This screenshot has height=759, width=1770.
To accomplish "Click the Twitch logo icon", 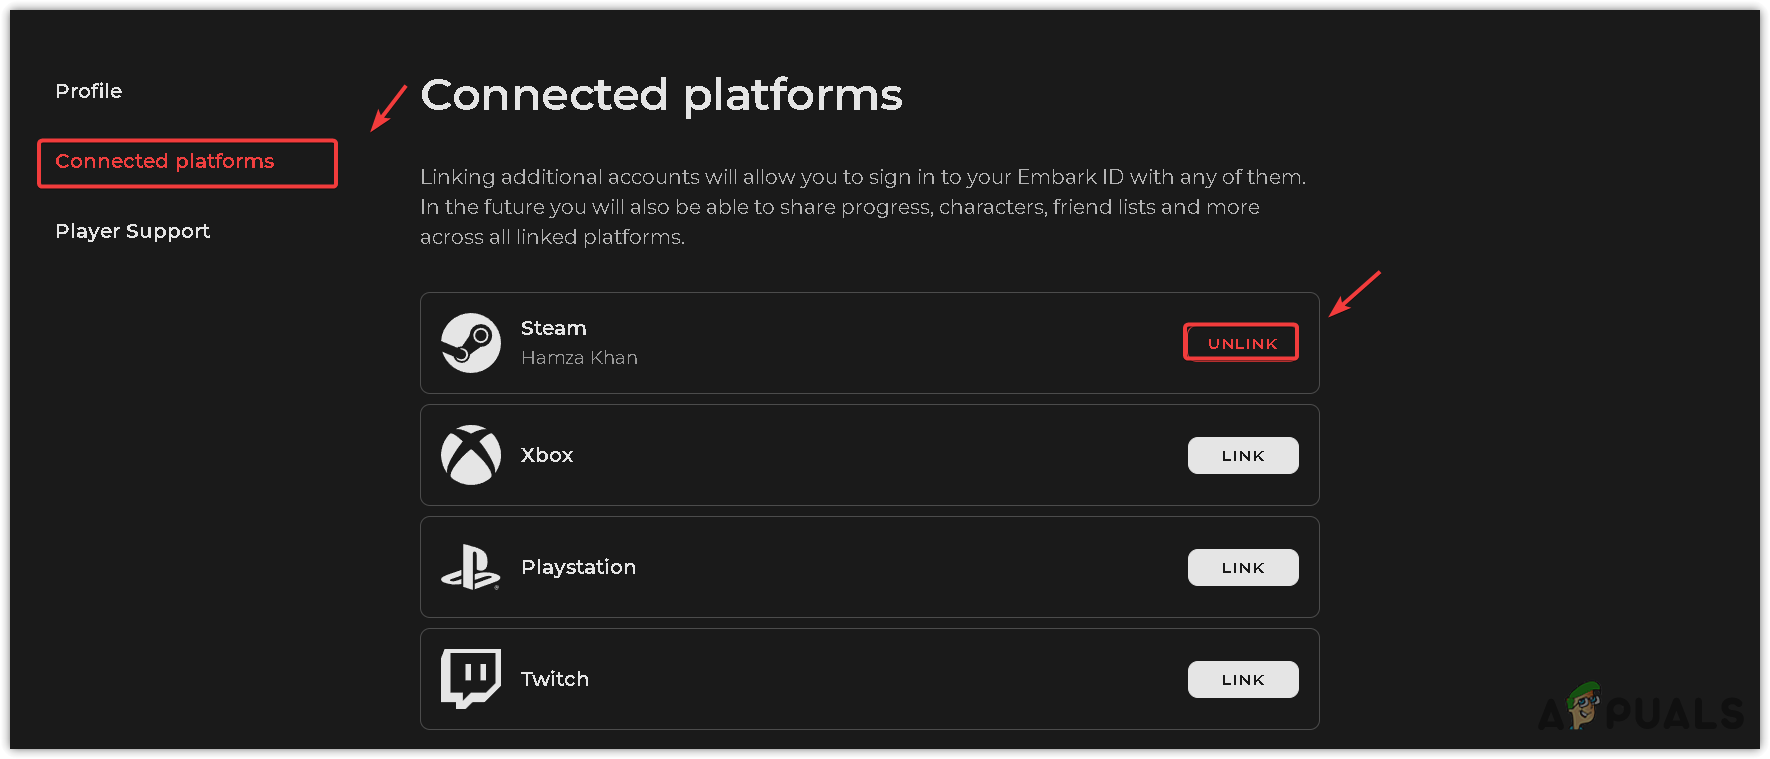I will point(471,678).
